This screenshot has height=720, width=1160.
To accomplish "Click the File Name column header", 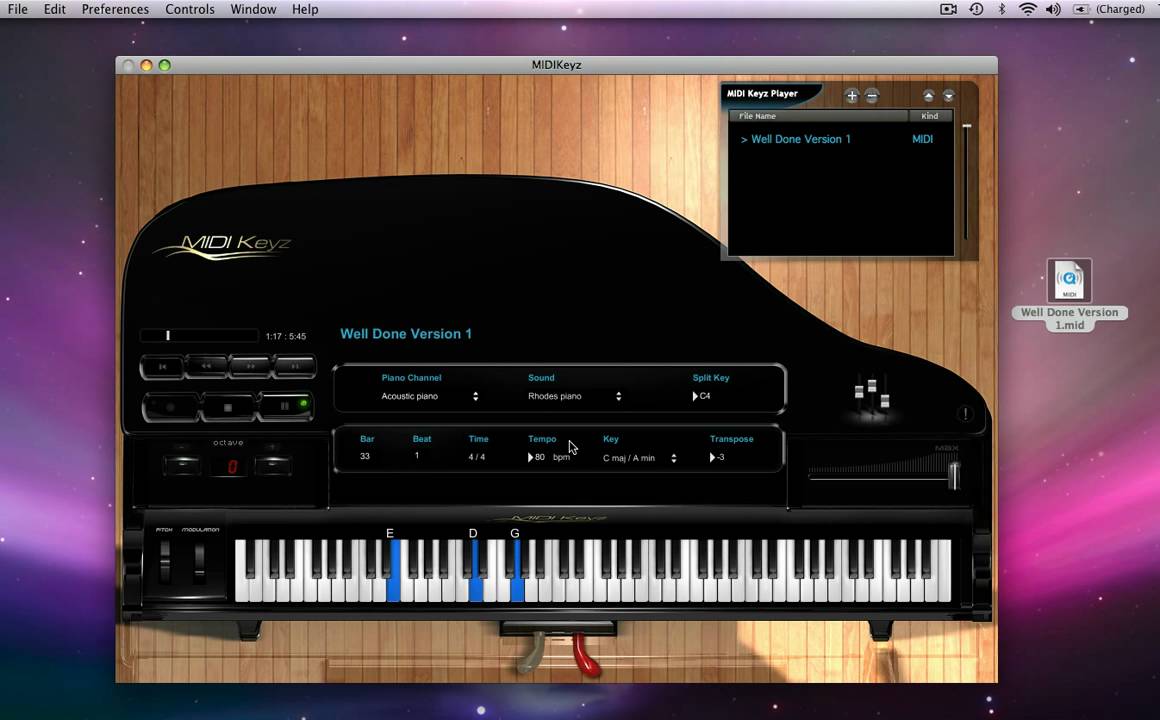I will point(818,116).
